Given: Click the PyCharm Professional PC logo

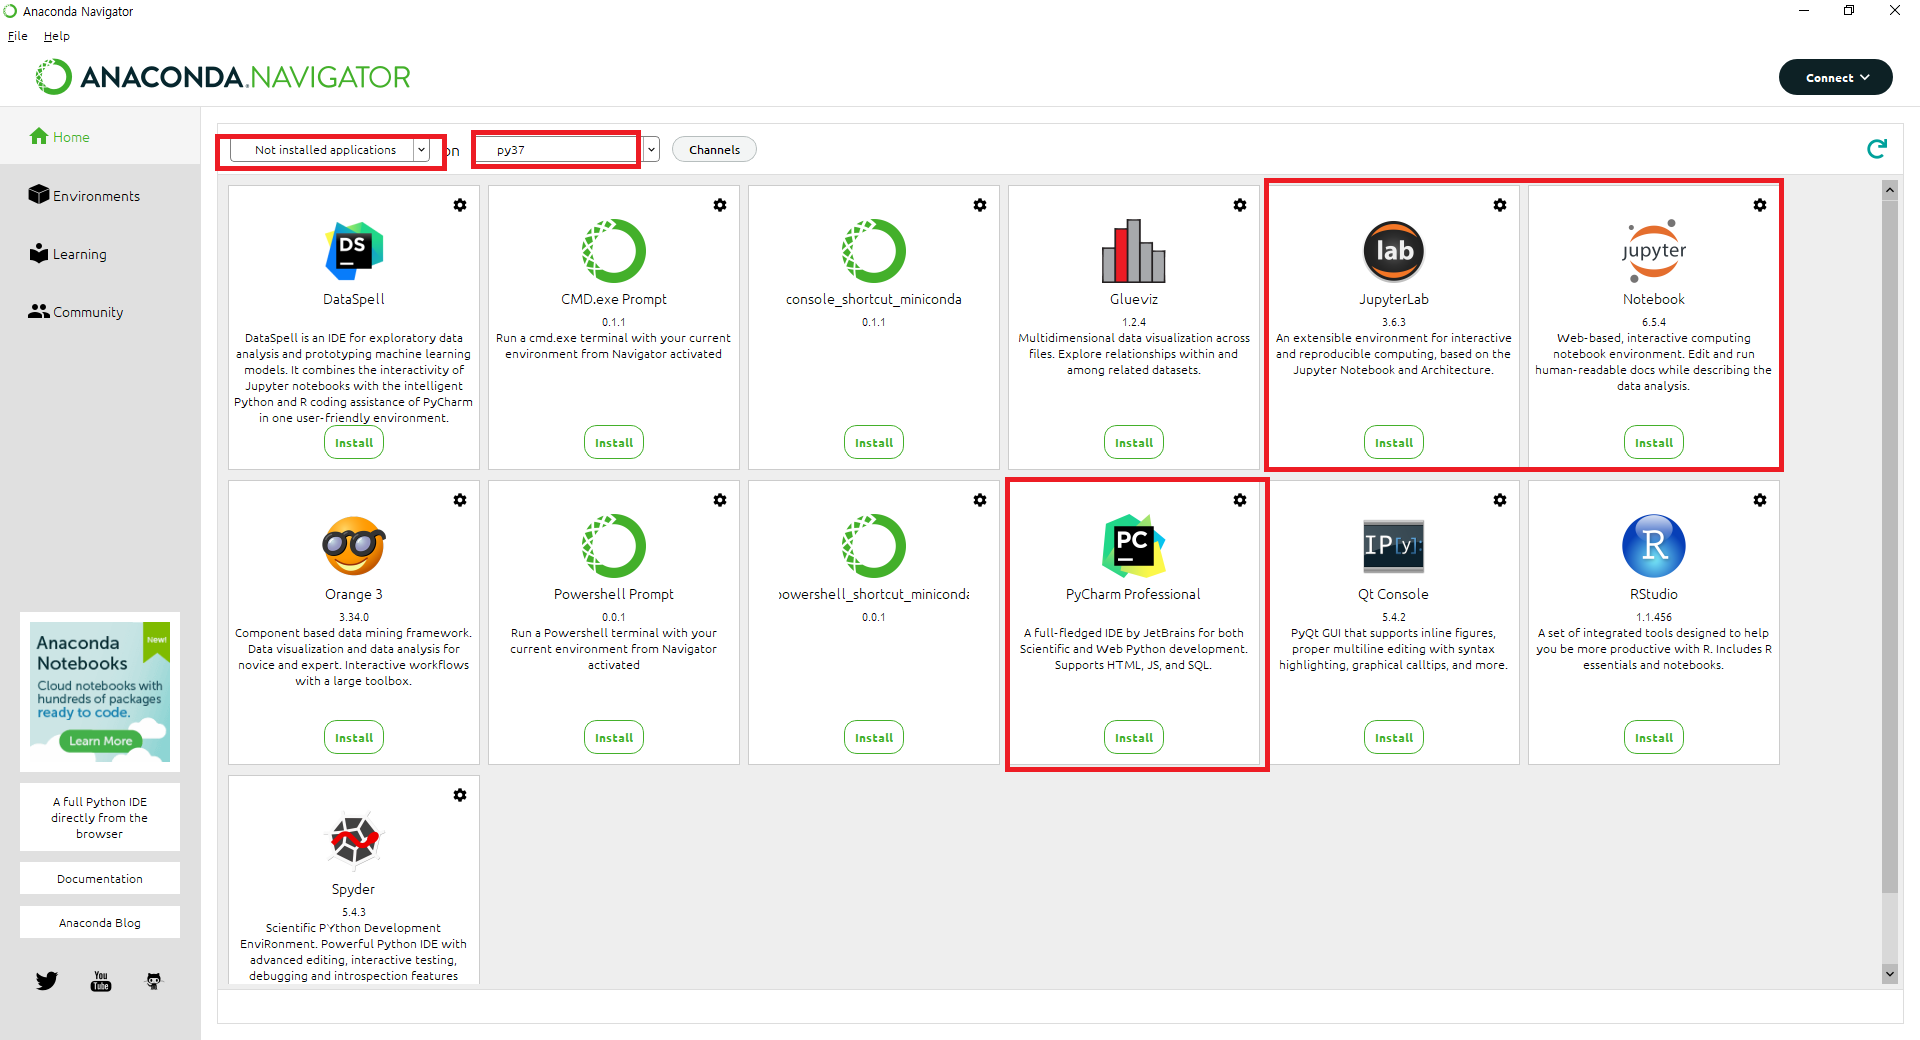Looking at the screenshot, I should click(x=1134, y=546).
